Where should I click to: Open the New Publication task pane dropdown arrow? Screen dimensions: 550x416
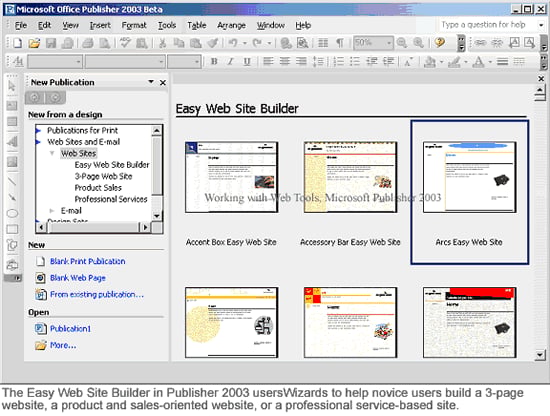coord(151,82)
